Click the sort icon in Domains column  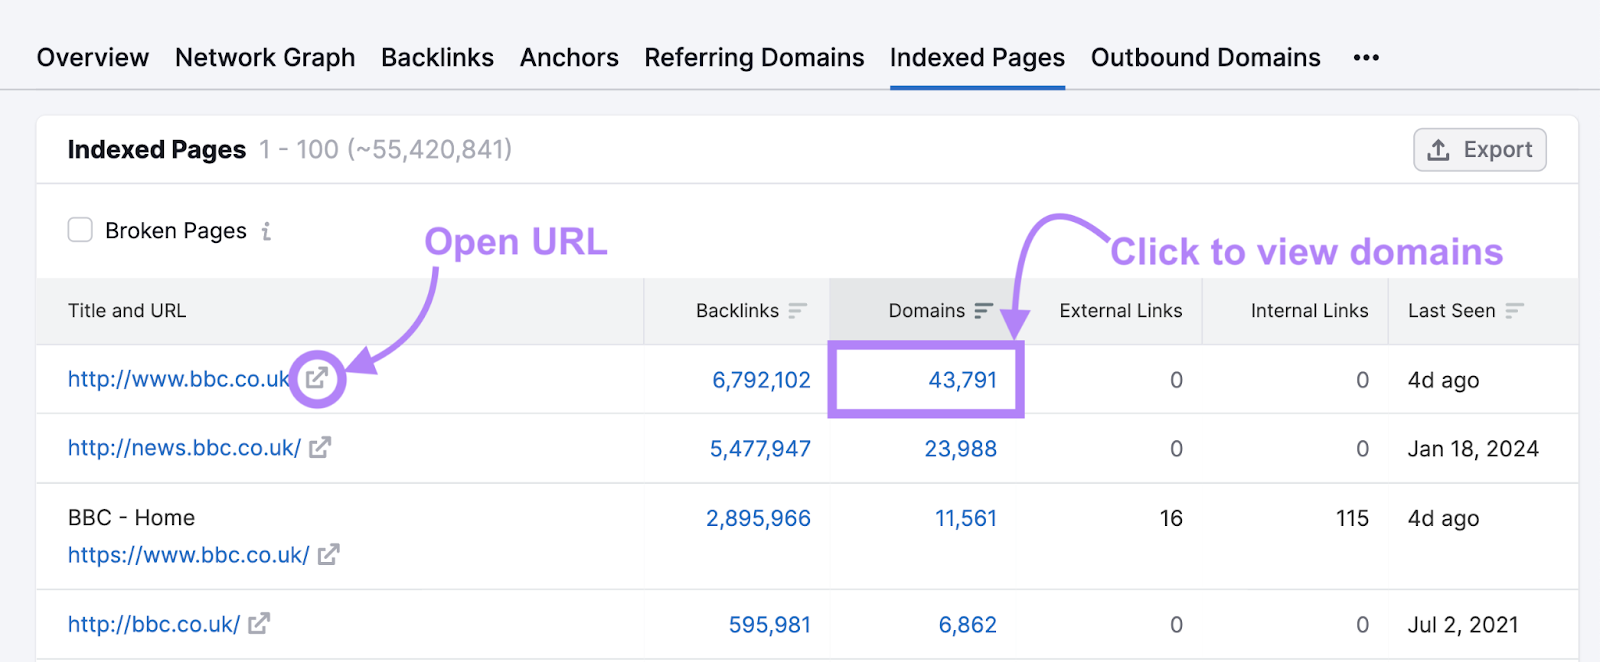pyautogui.click(x=983, y=311)
